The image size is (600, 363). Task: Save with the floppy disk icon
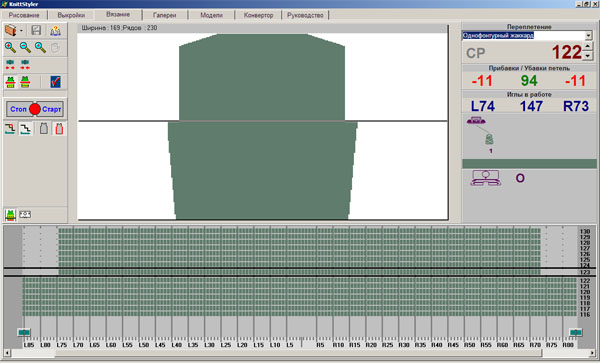[36, 30]
